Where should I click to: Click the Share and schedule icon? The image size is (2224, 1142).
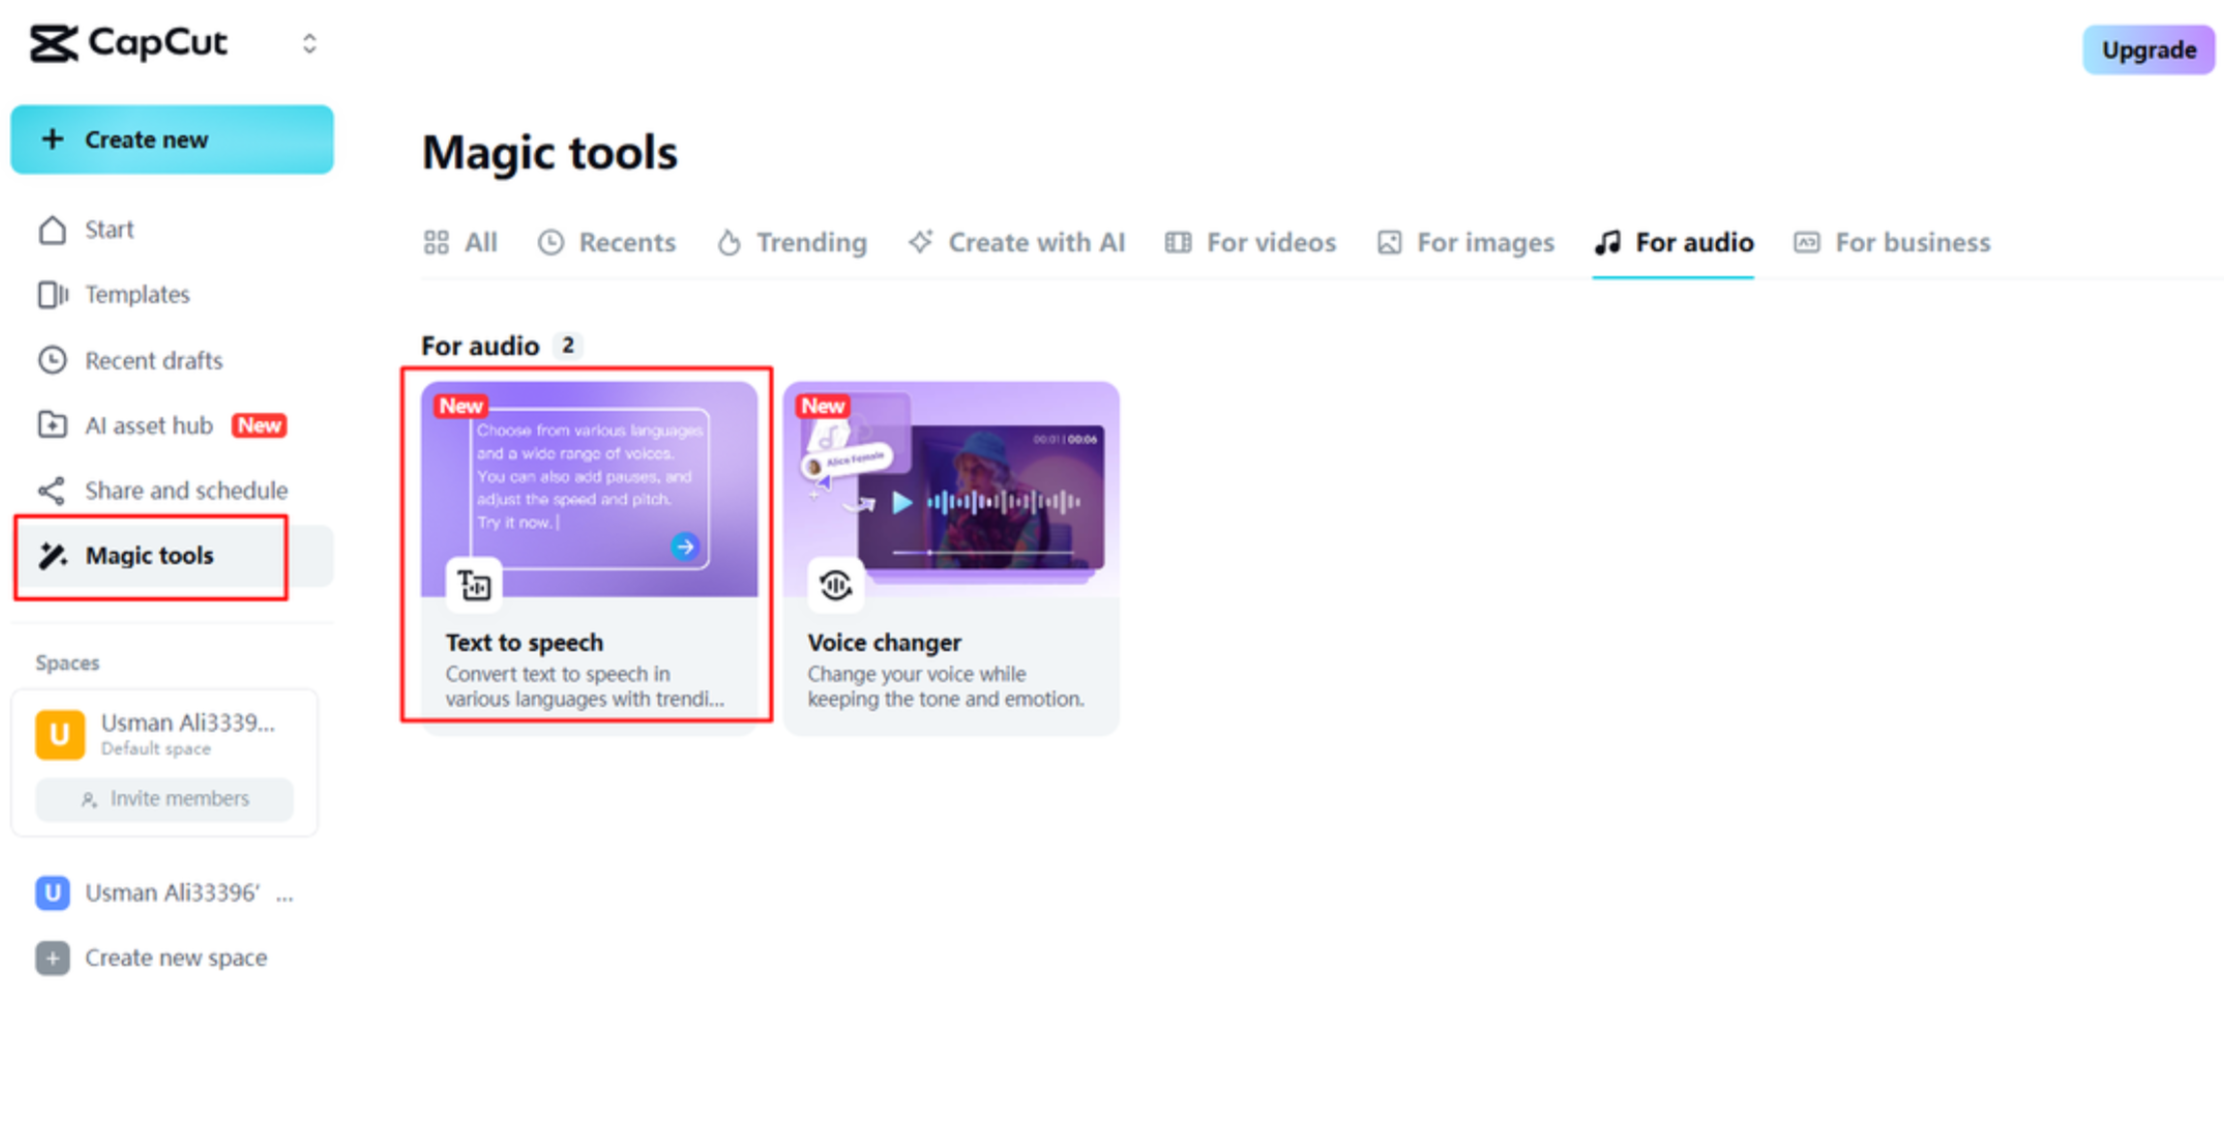(52, 490)
